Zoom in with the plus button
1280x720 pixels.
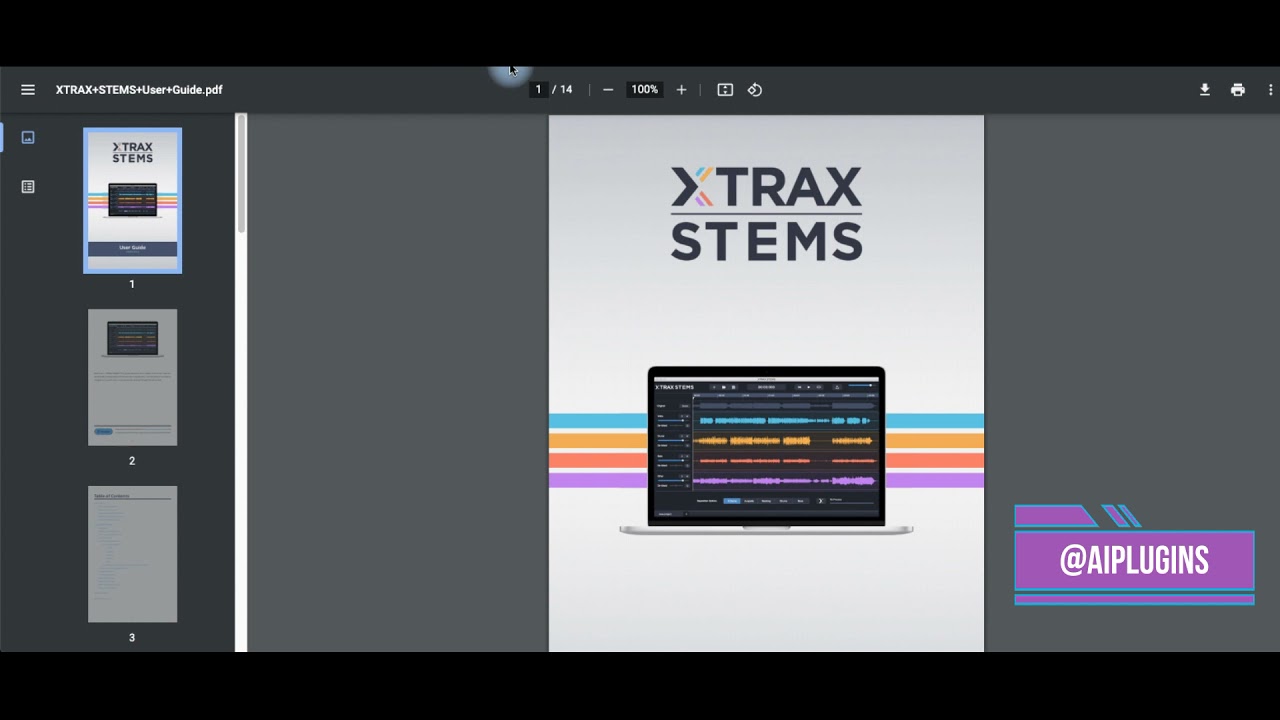point(681,90)
